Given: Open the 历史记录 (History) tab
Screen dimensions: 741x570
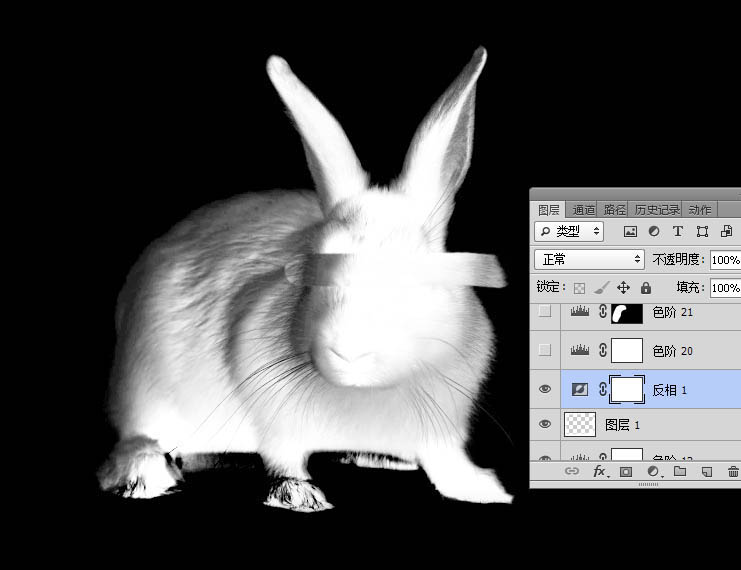Looking at the screenshot, I should (657, 210).
